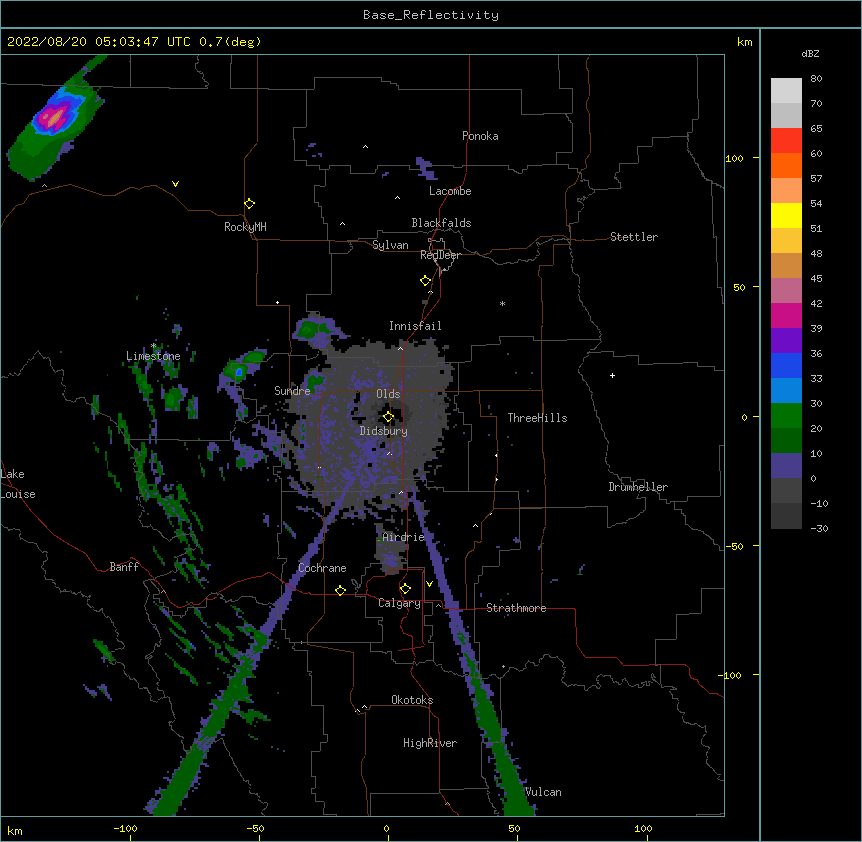The width and height of the screenshot is (862, 842).
Task: Click the RedDeer city label
Action: pos(440,255)
